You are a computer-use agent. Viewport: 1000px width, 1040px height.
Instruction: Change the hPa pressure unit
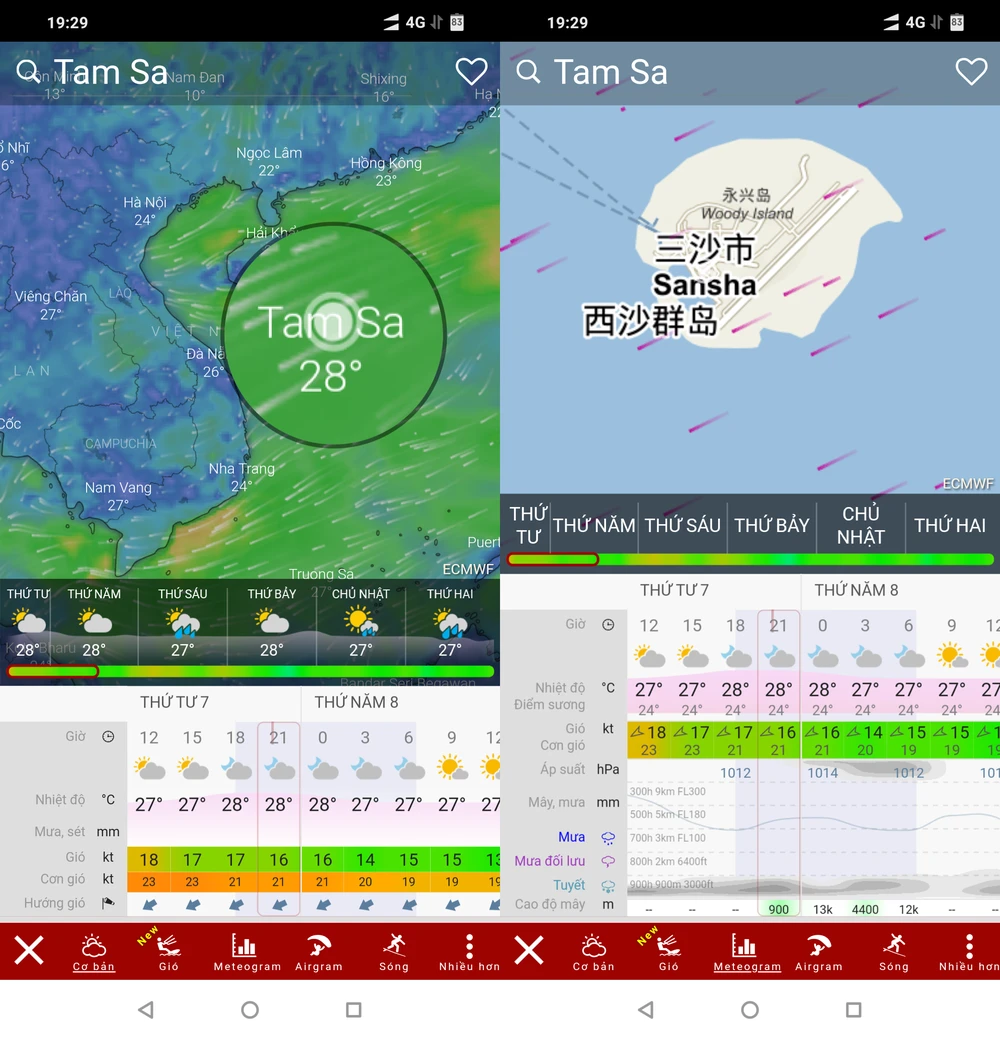pyautogui.click(x=608, y=770)
